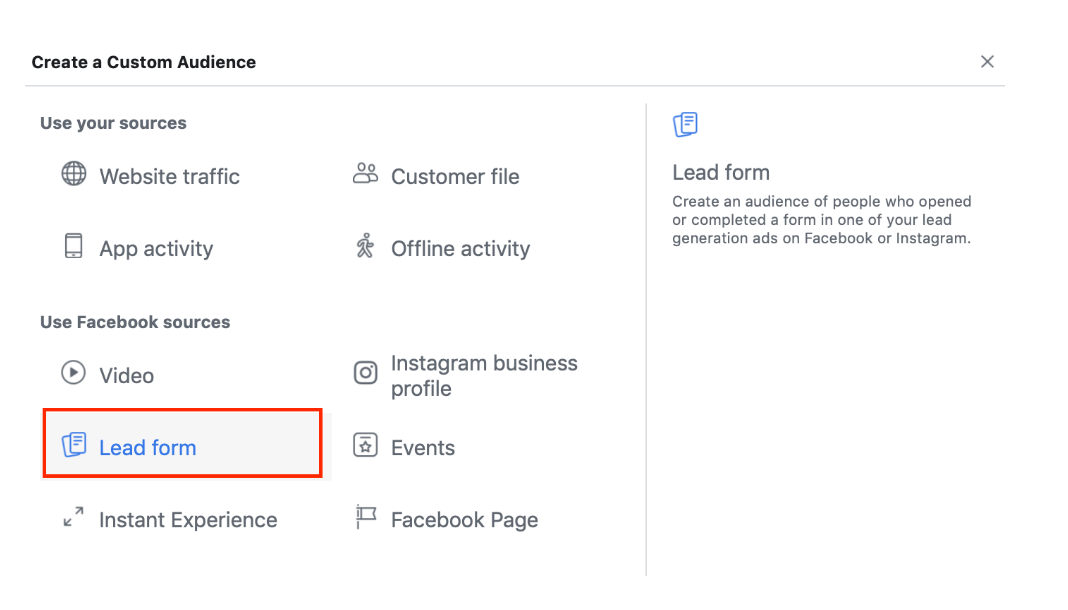Click the expand arrows Instant Experience icon
The width and height of the screenshot is (1068, 610).
point(74,518)
